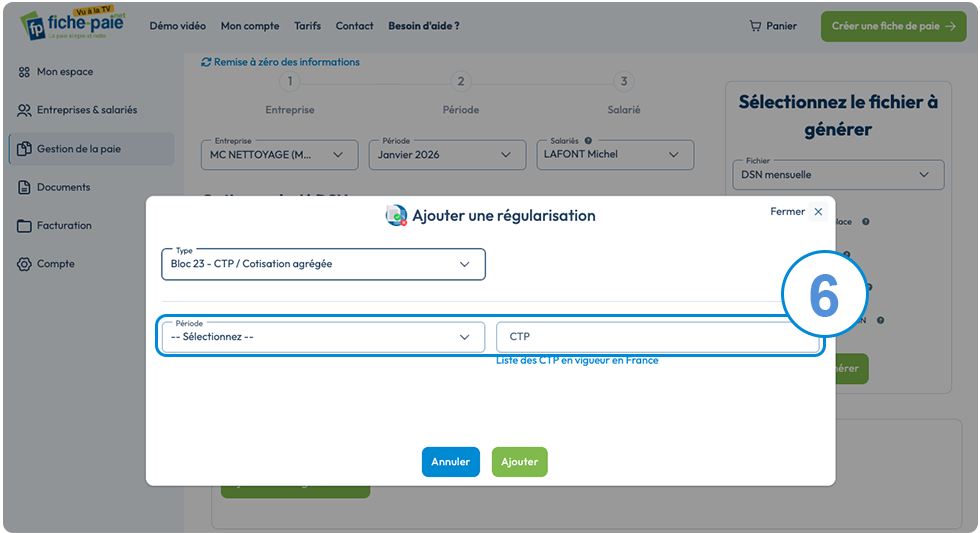
Task: Go to Compte in sidebar
Action: pyautogui.click(x=56, y=264)
